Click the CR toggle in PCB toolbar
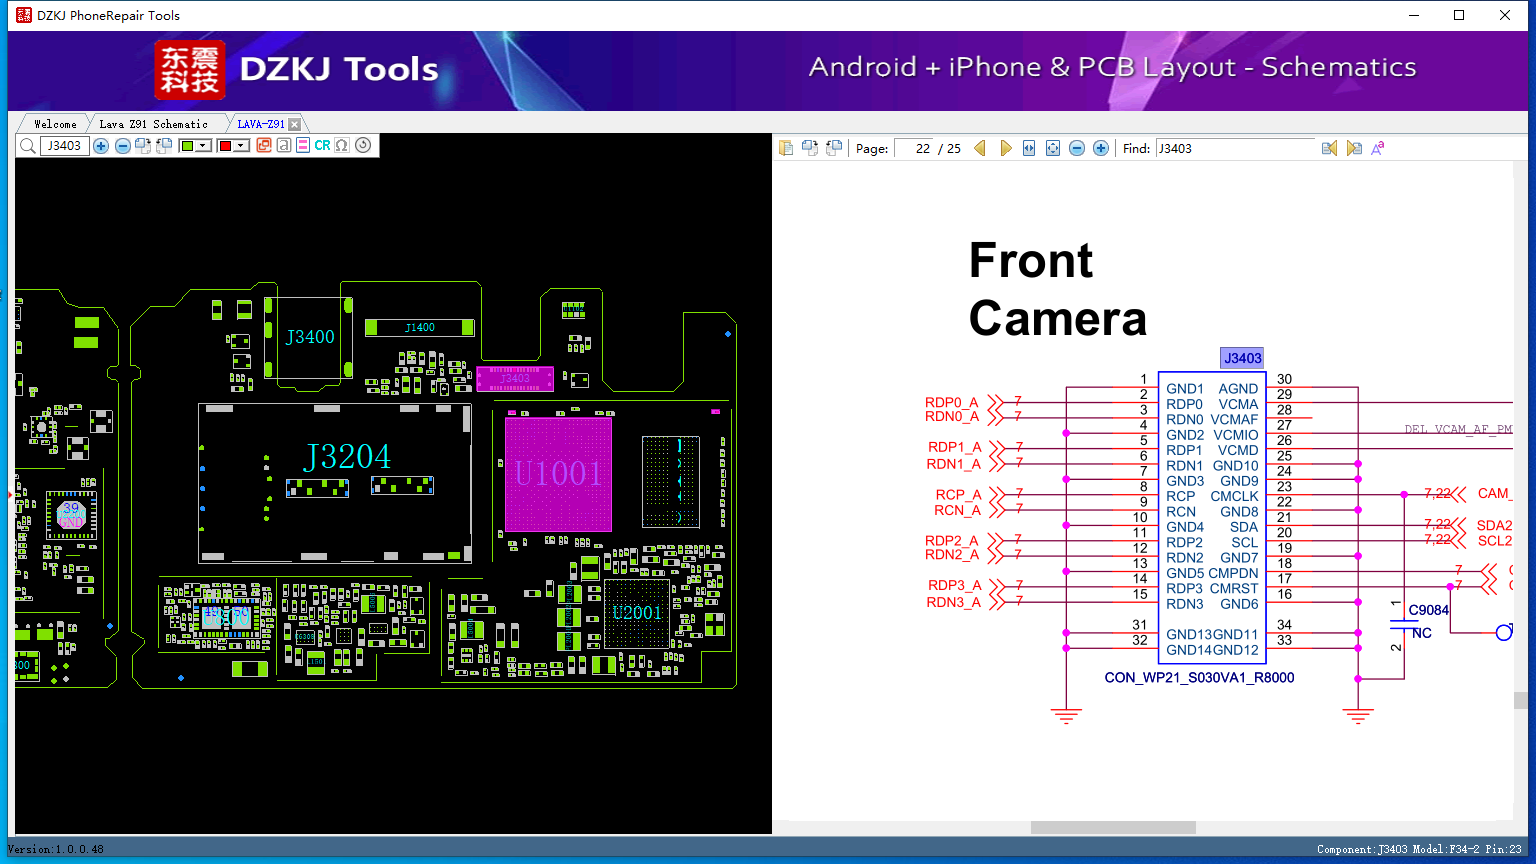The width and height of the screenshot is (1536, 864). coord(322,146)
